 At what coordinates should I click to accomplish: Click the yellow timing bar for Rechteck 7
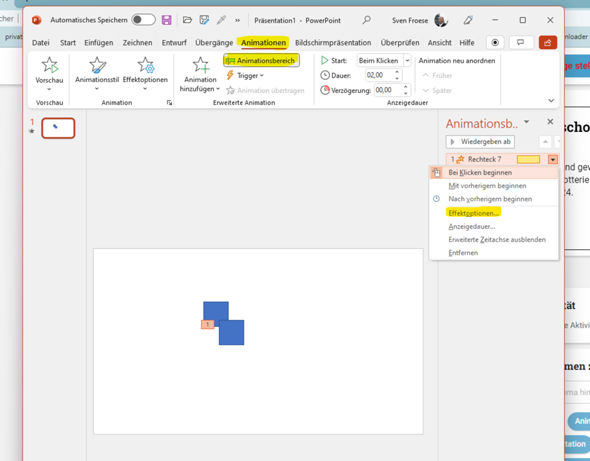coord(528,159)
